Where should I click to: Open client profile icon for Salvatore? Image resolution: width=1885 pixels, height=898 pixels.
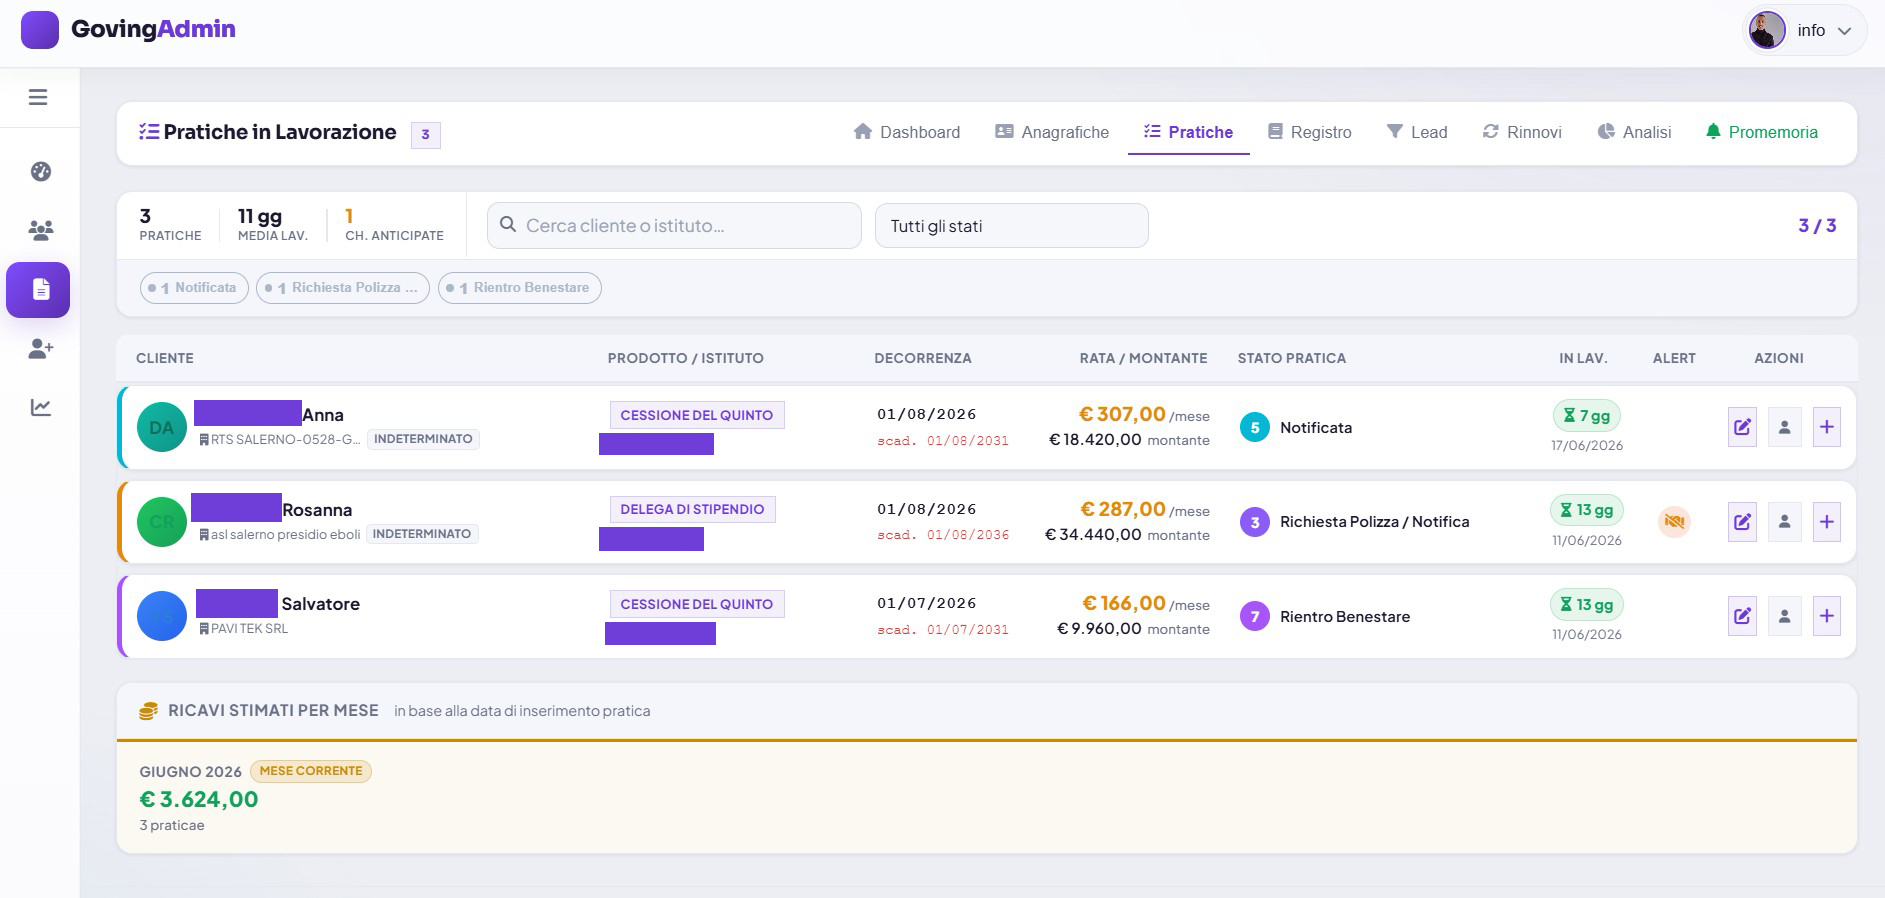[1784, 616]
